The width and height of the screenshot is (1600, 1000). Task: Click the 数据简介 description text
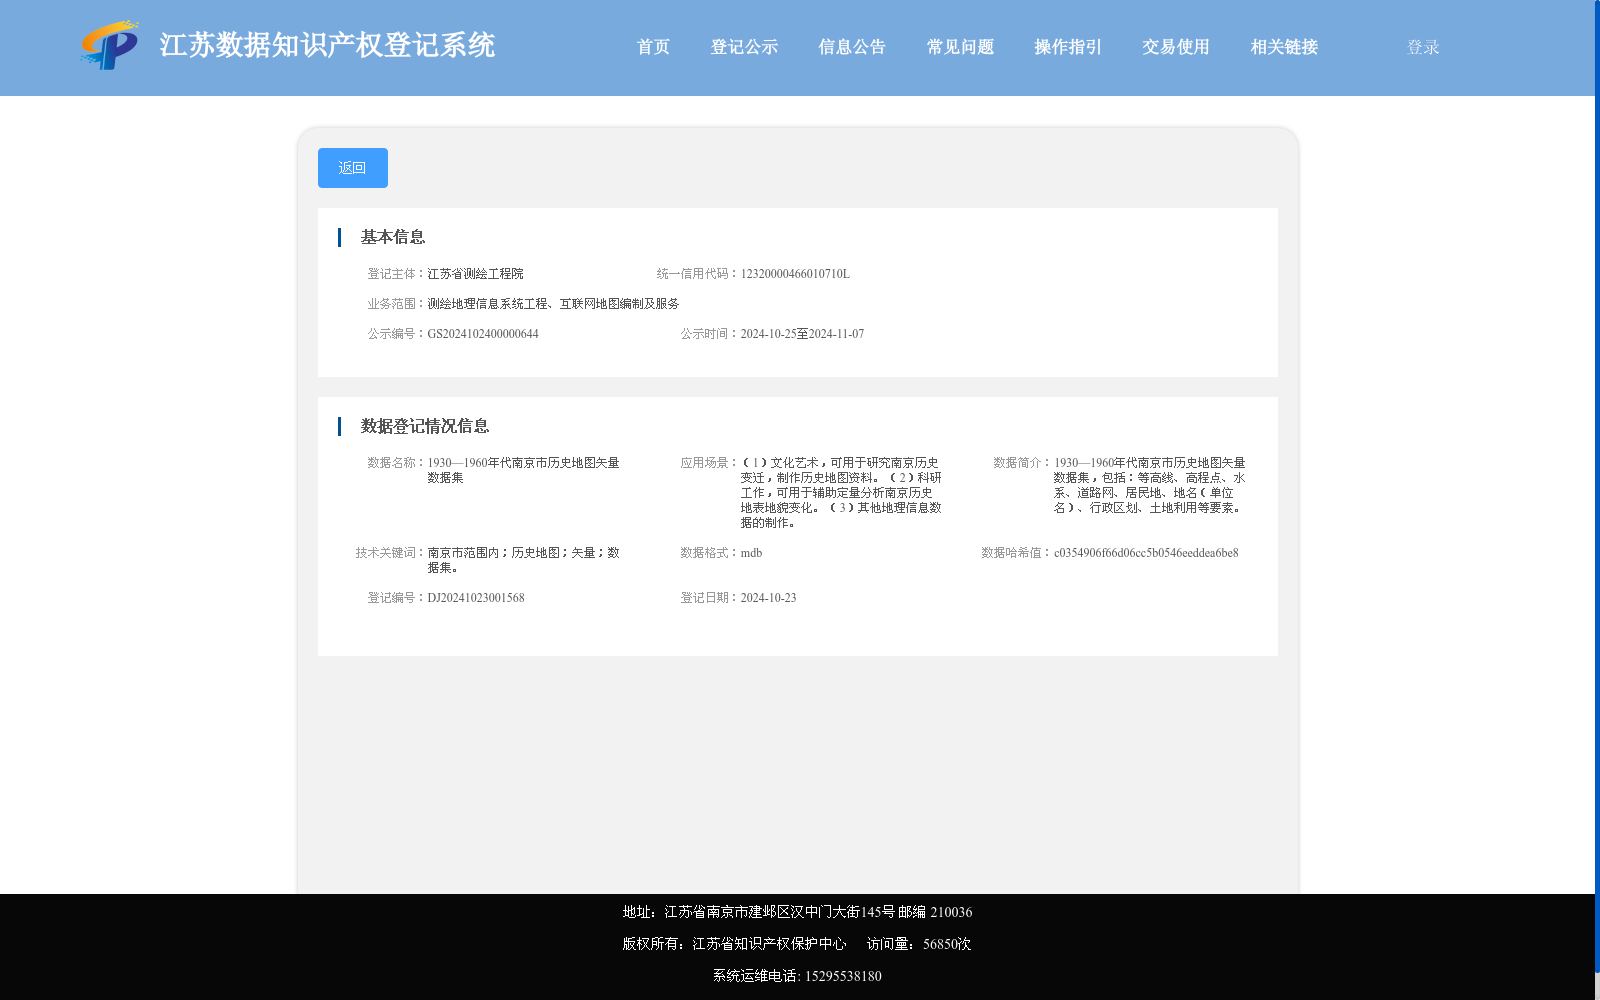click(x=1149, y=485)
